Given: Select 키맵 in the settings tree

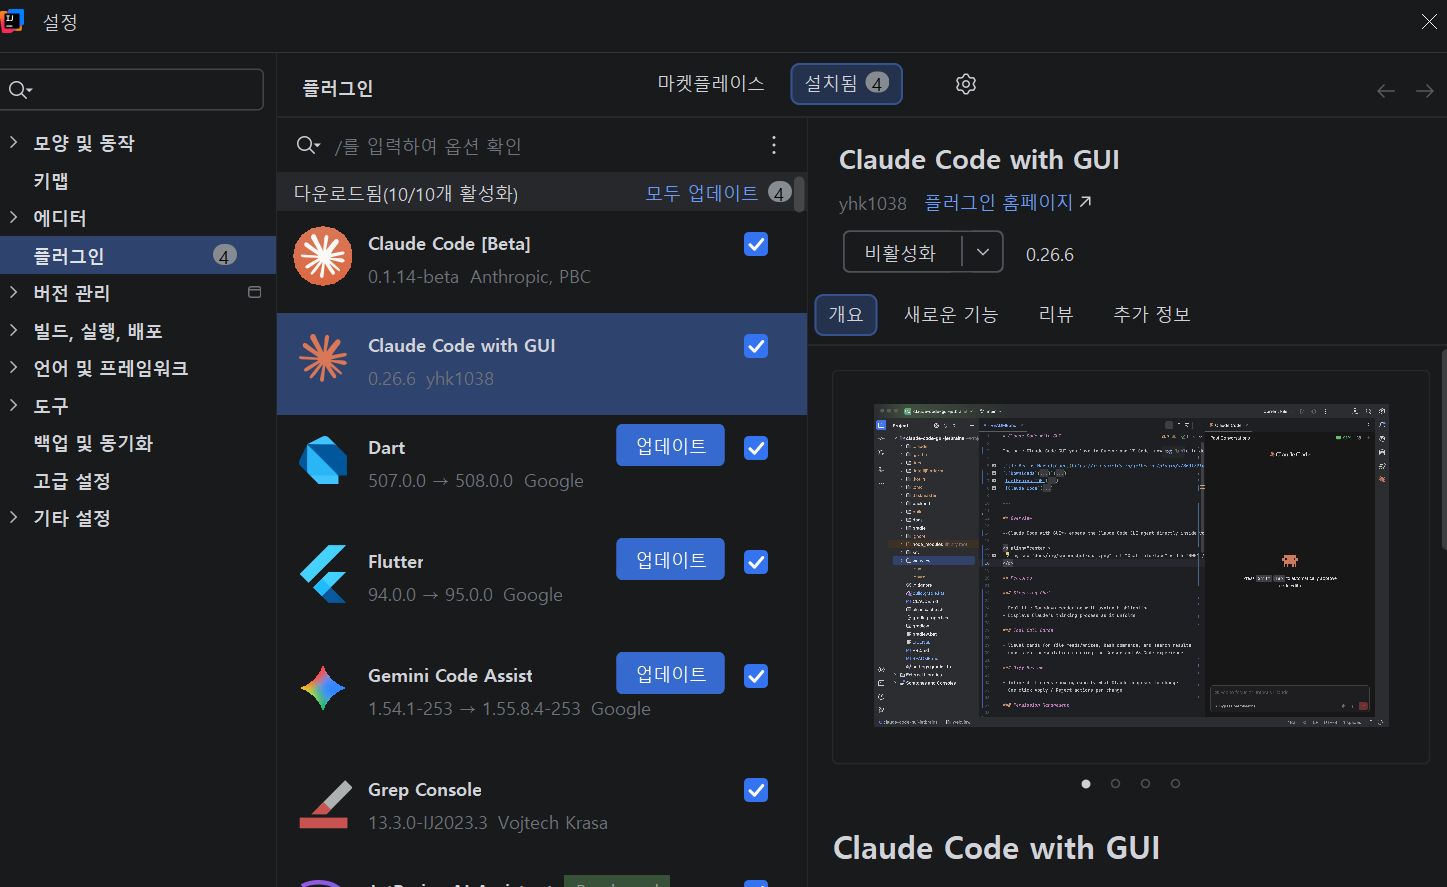Looking at the screenshot, I should [51, 180].
